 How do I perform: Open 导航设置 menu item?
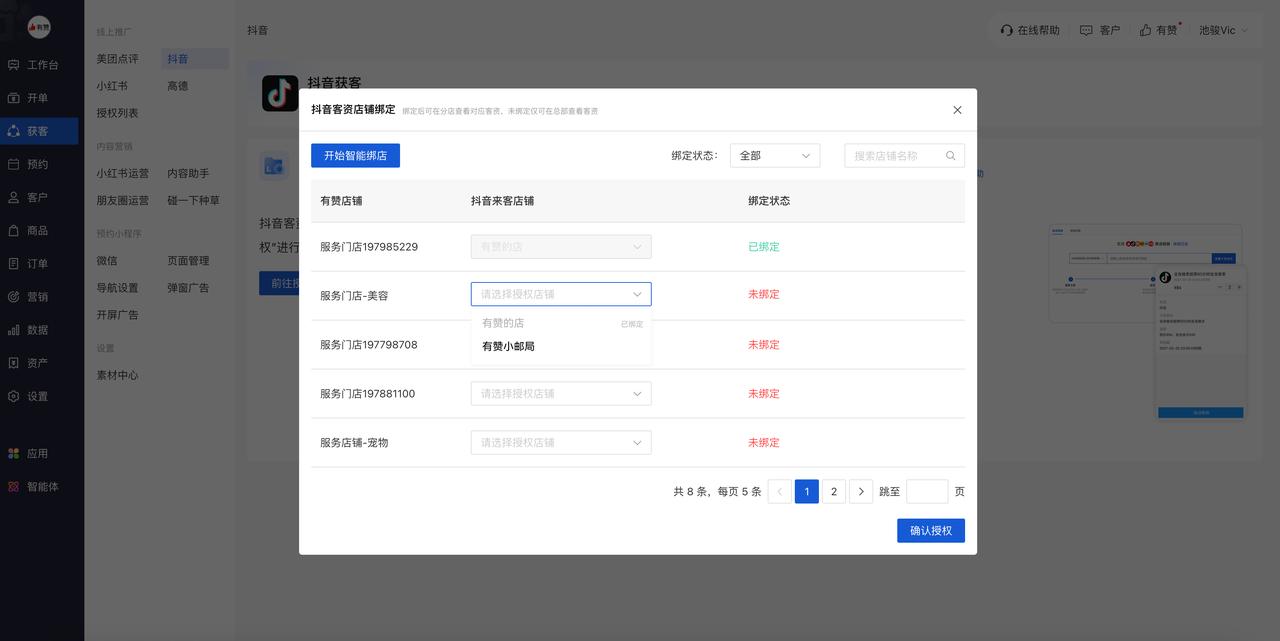118,287
